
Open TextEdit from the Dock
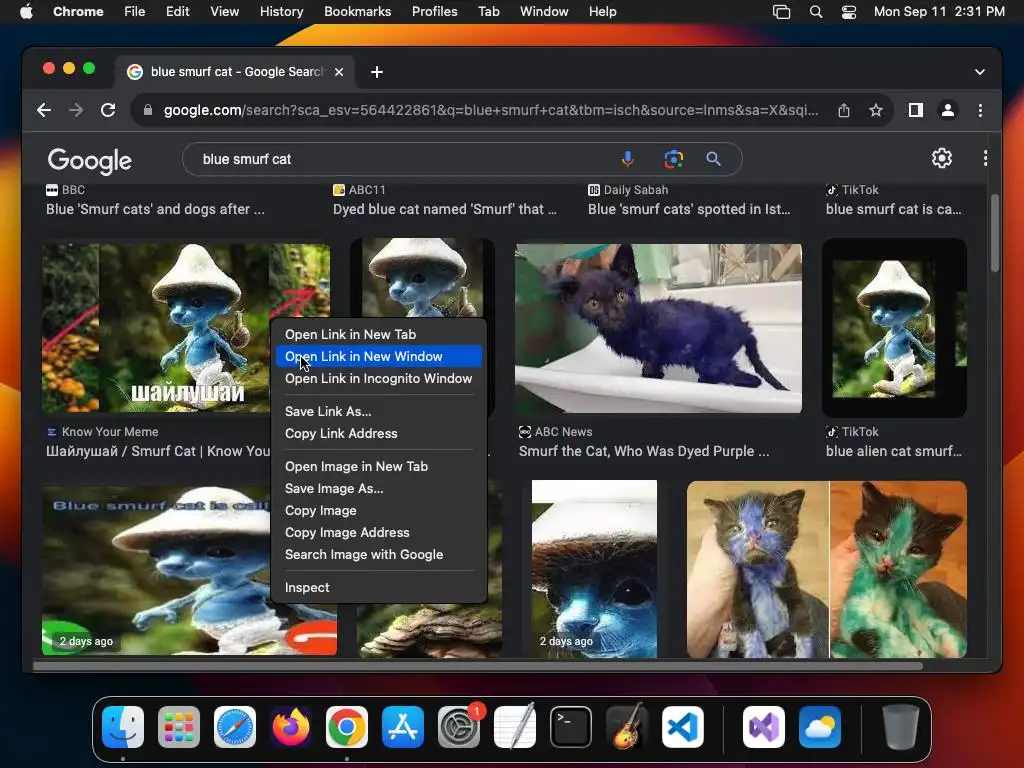pos(515,727)
